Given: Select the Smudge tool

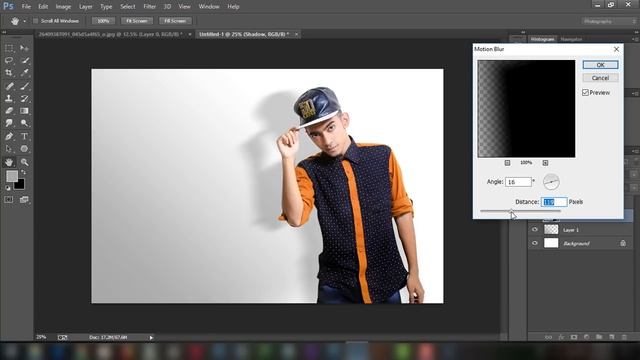Looking at the screenshot, I should pos(9,123).
